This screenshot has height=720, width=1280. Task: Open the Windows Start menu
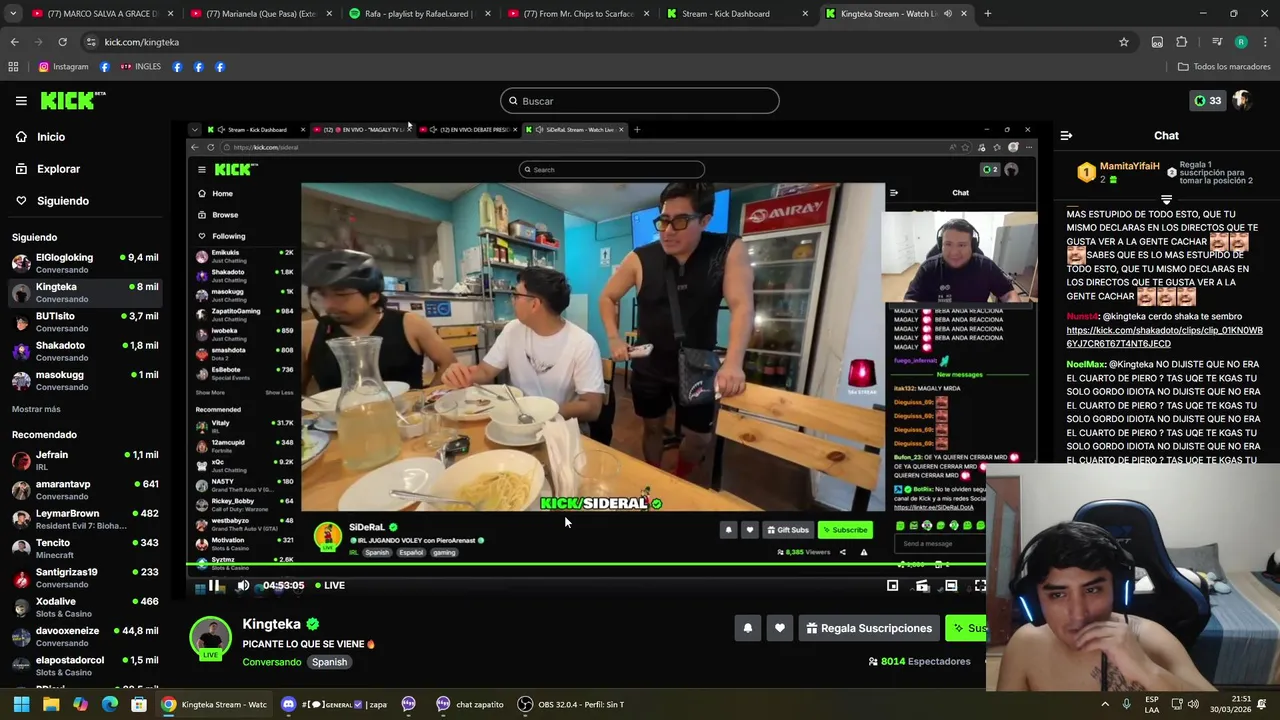pos(21,704)
